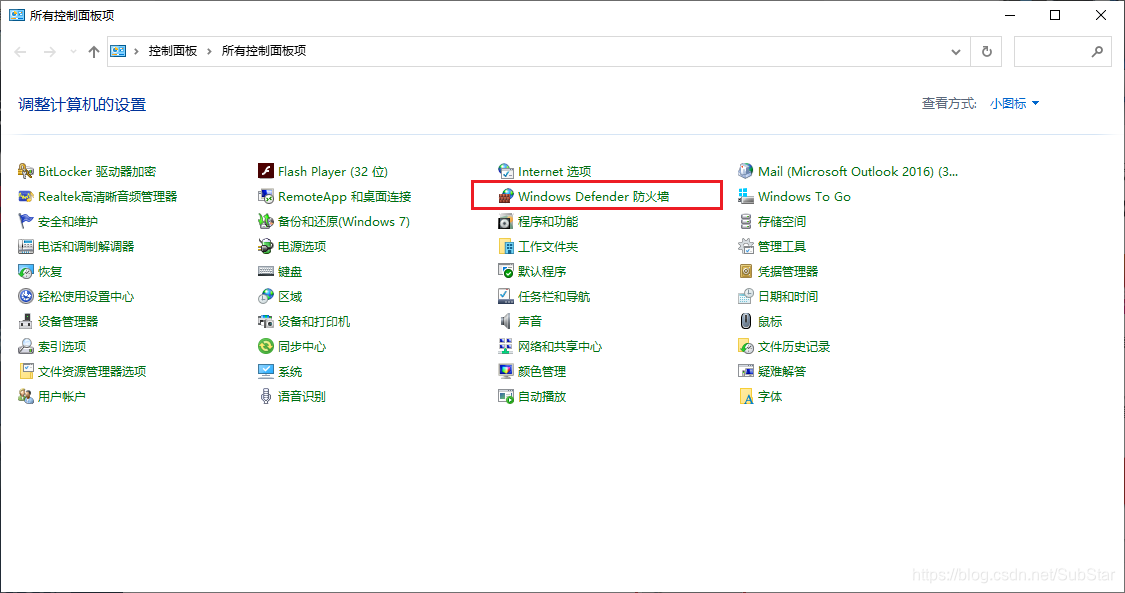Open the 管理工具 gear icon
This screenshot has height=593, width=1125.
[x=746, y=247]
